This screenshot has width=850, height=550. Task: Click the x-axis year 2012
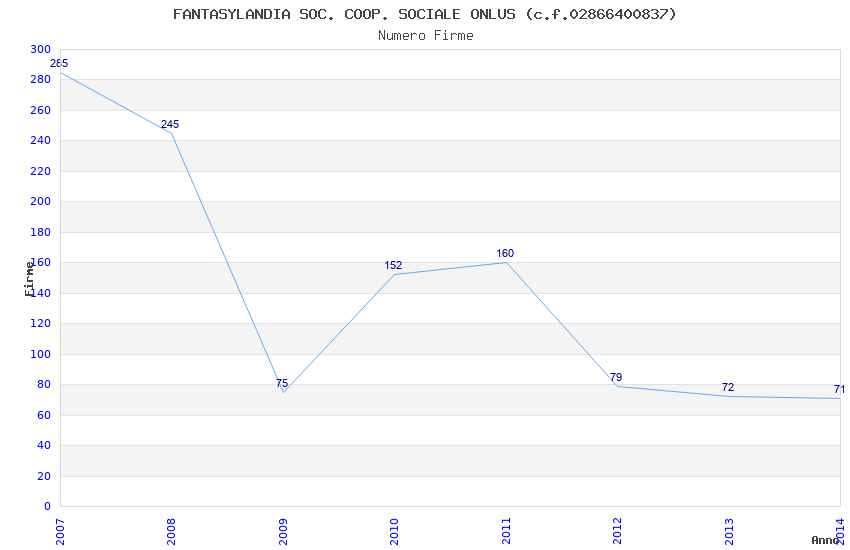617,532
